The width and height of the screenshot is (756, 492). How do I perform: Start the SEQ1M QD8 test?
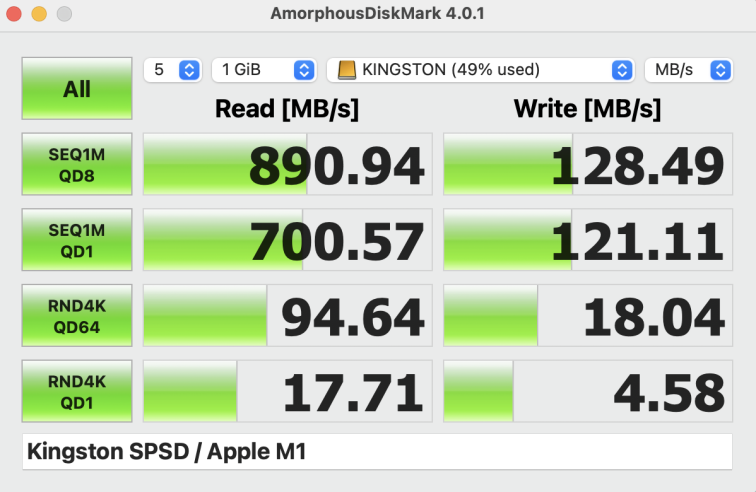tap(77, 164)
